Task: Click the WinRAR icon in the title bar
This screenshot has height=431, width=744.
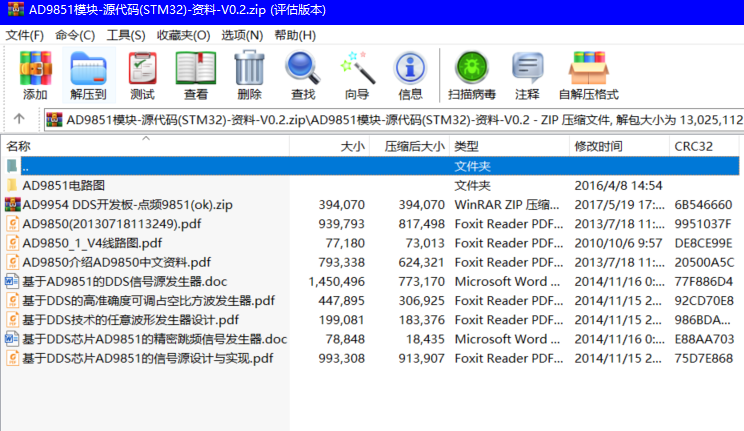Action: click(x=16, y=9)
